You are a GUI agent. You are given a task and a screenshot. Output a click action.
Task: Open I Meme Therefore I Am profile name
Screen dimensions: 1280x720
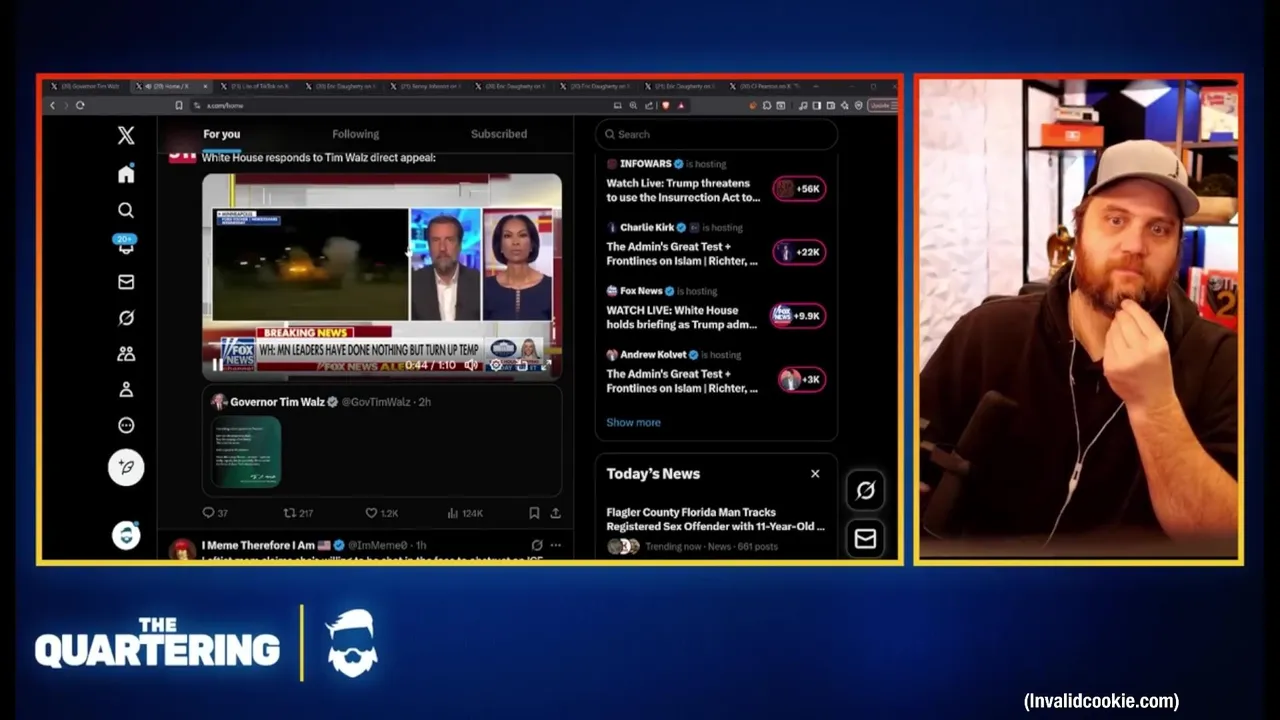(258, 545)
